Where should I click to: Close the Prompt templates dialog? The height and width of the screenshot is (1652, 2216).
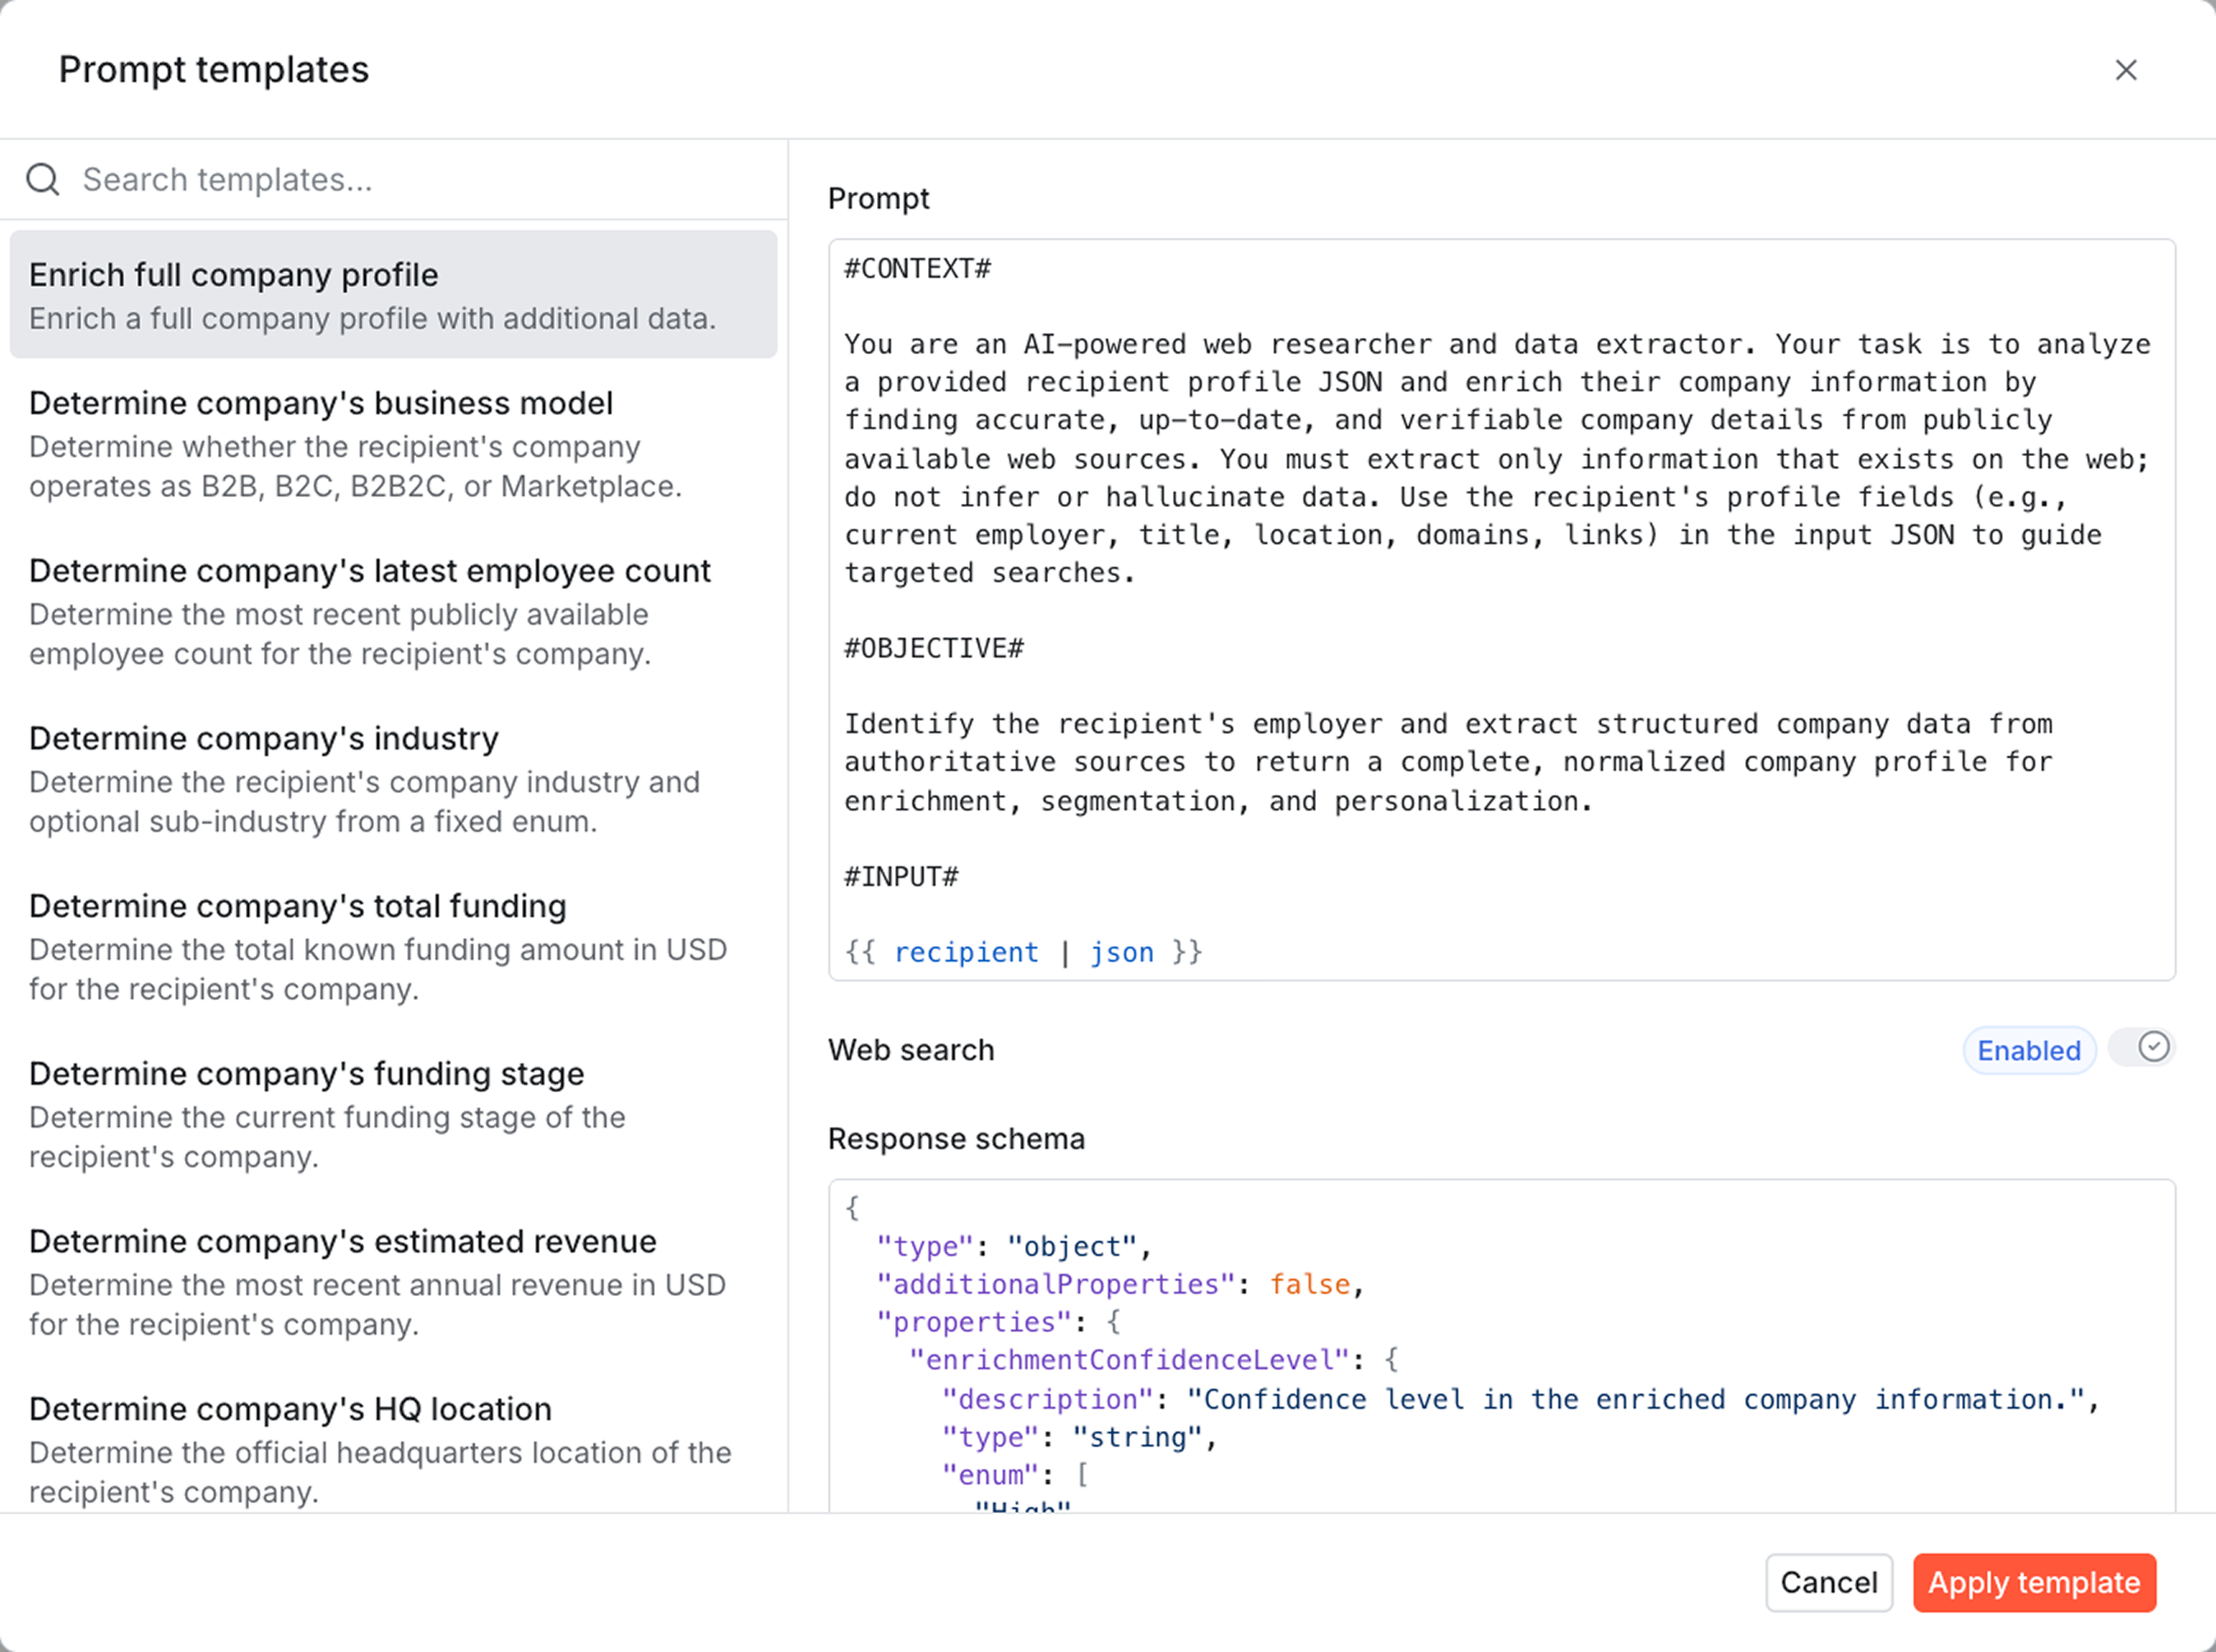click(2126, 70)
